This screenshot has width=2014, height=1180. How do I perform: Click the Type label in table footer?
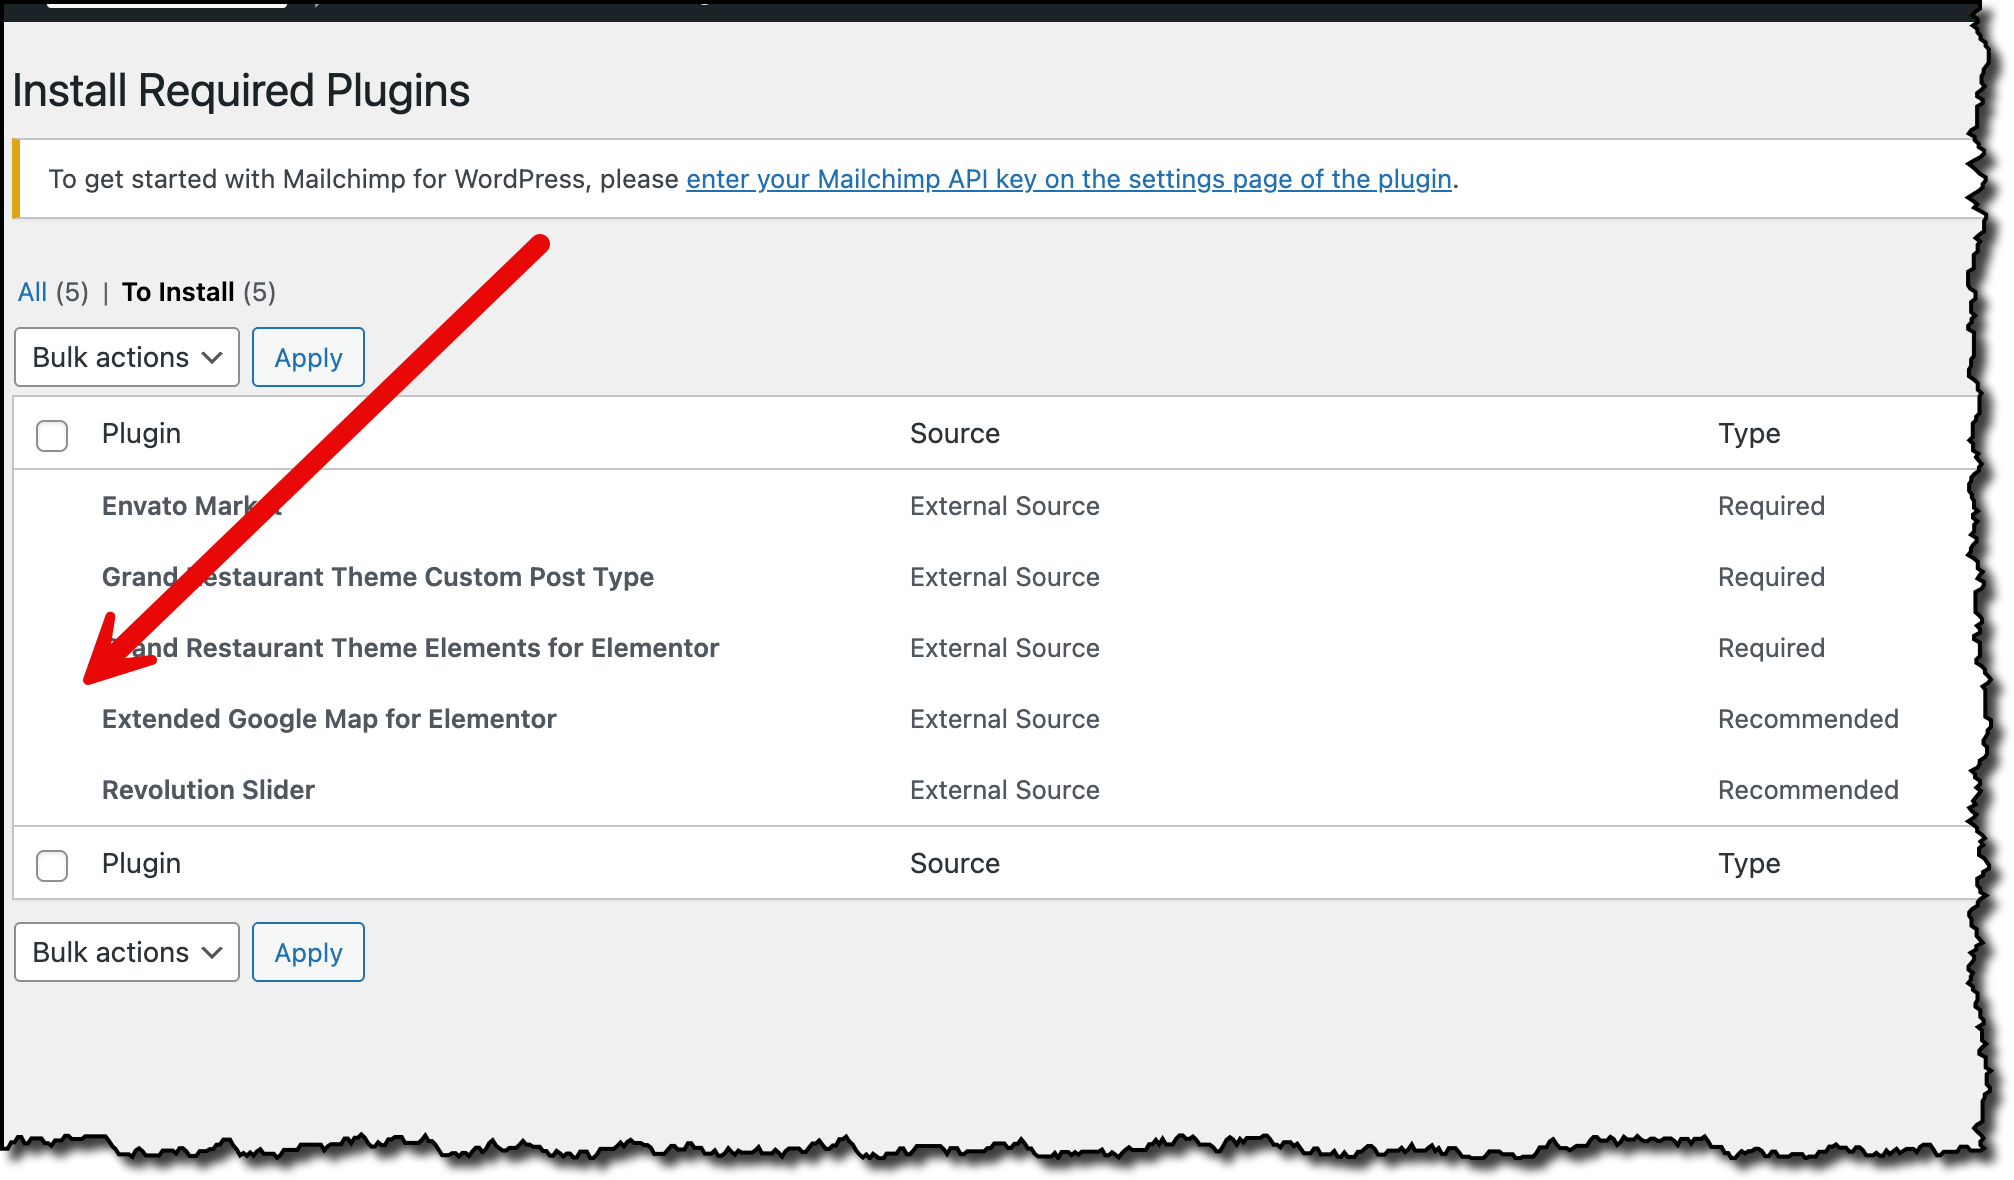[1748, 864]
